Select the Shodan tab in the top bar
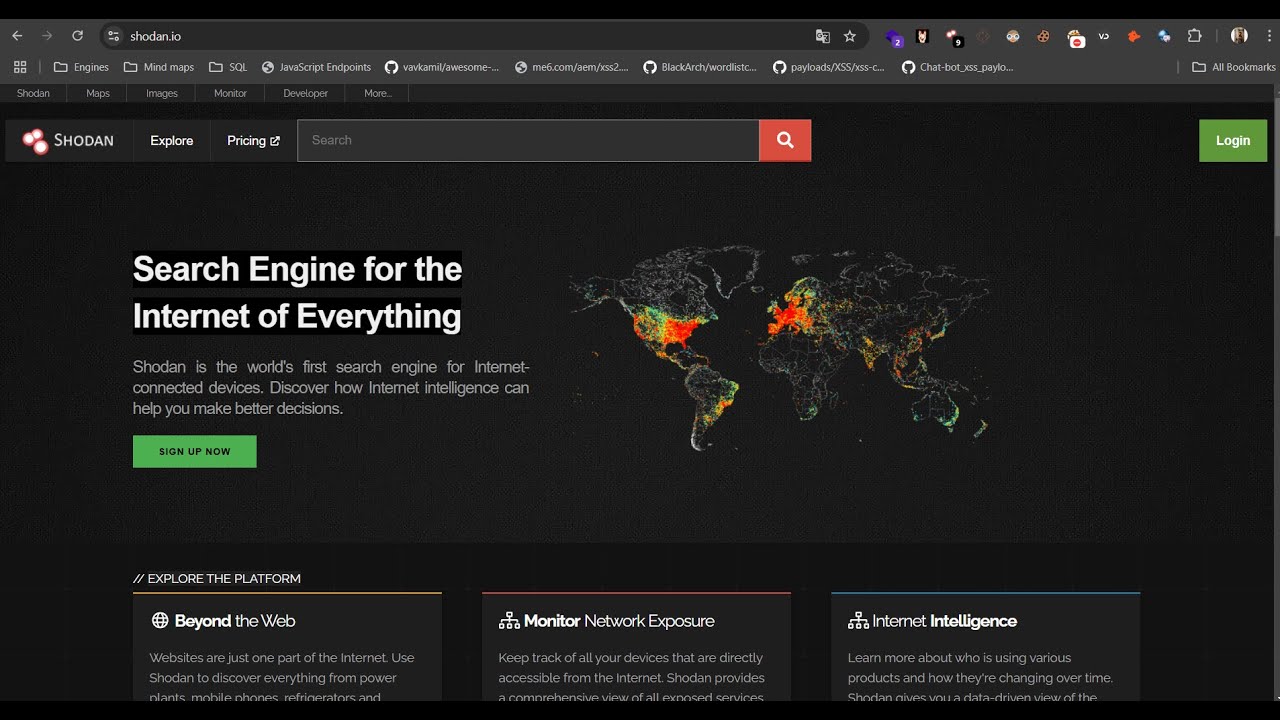1280x720 pixels. [33, 93]
